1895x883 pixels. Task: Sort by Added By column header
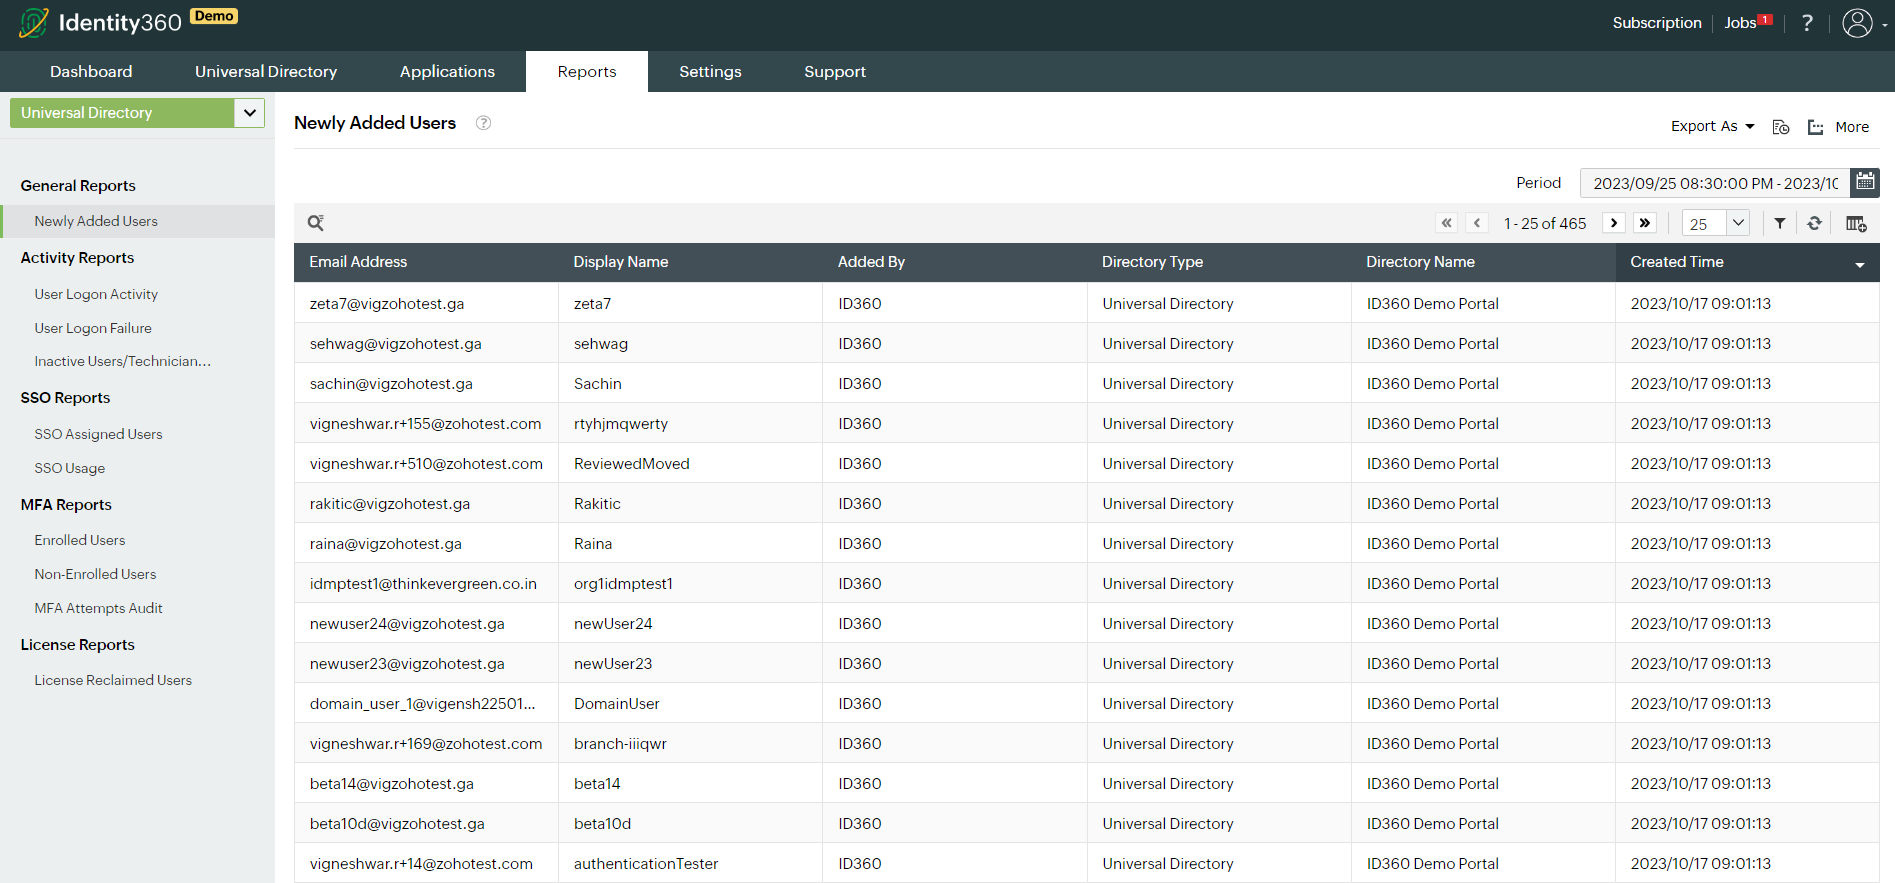click(x=871, y=262)
